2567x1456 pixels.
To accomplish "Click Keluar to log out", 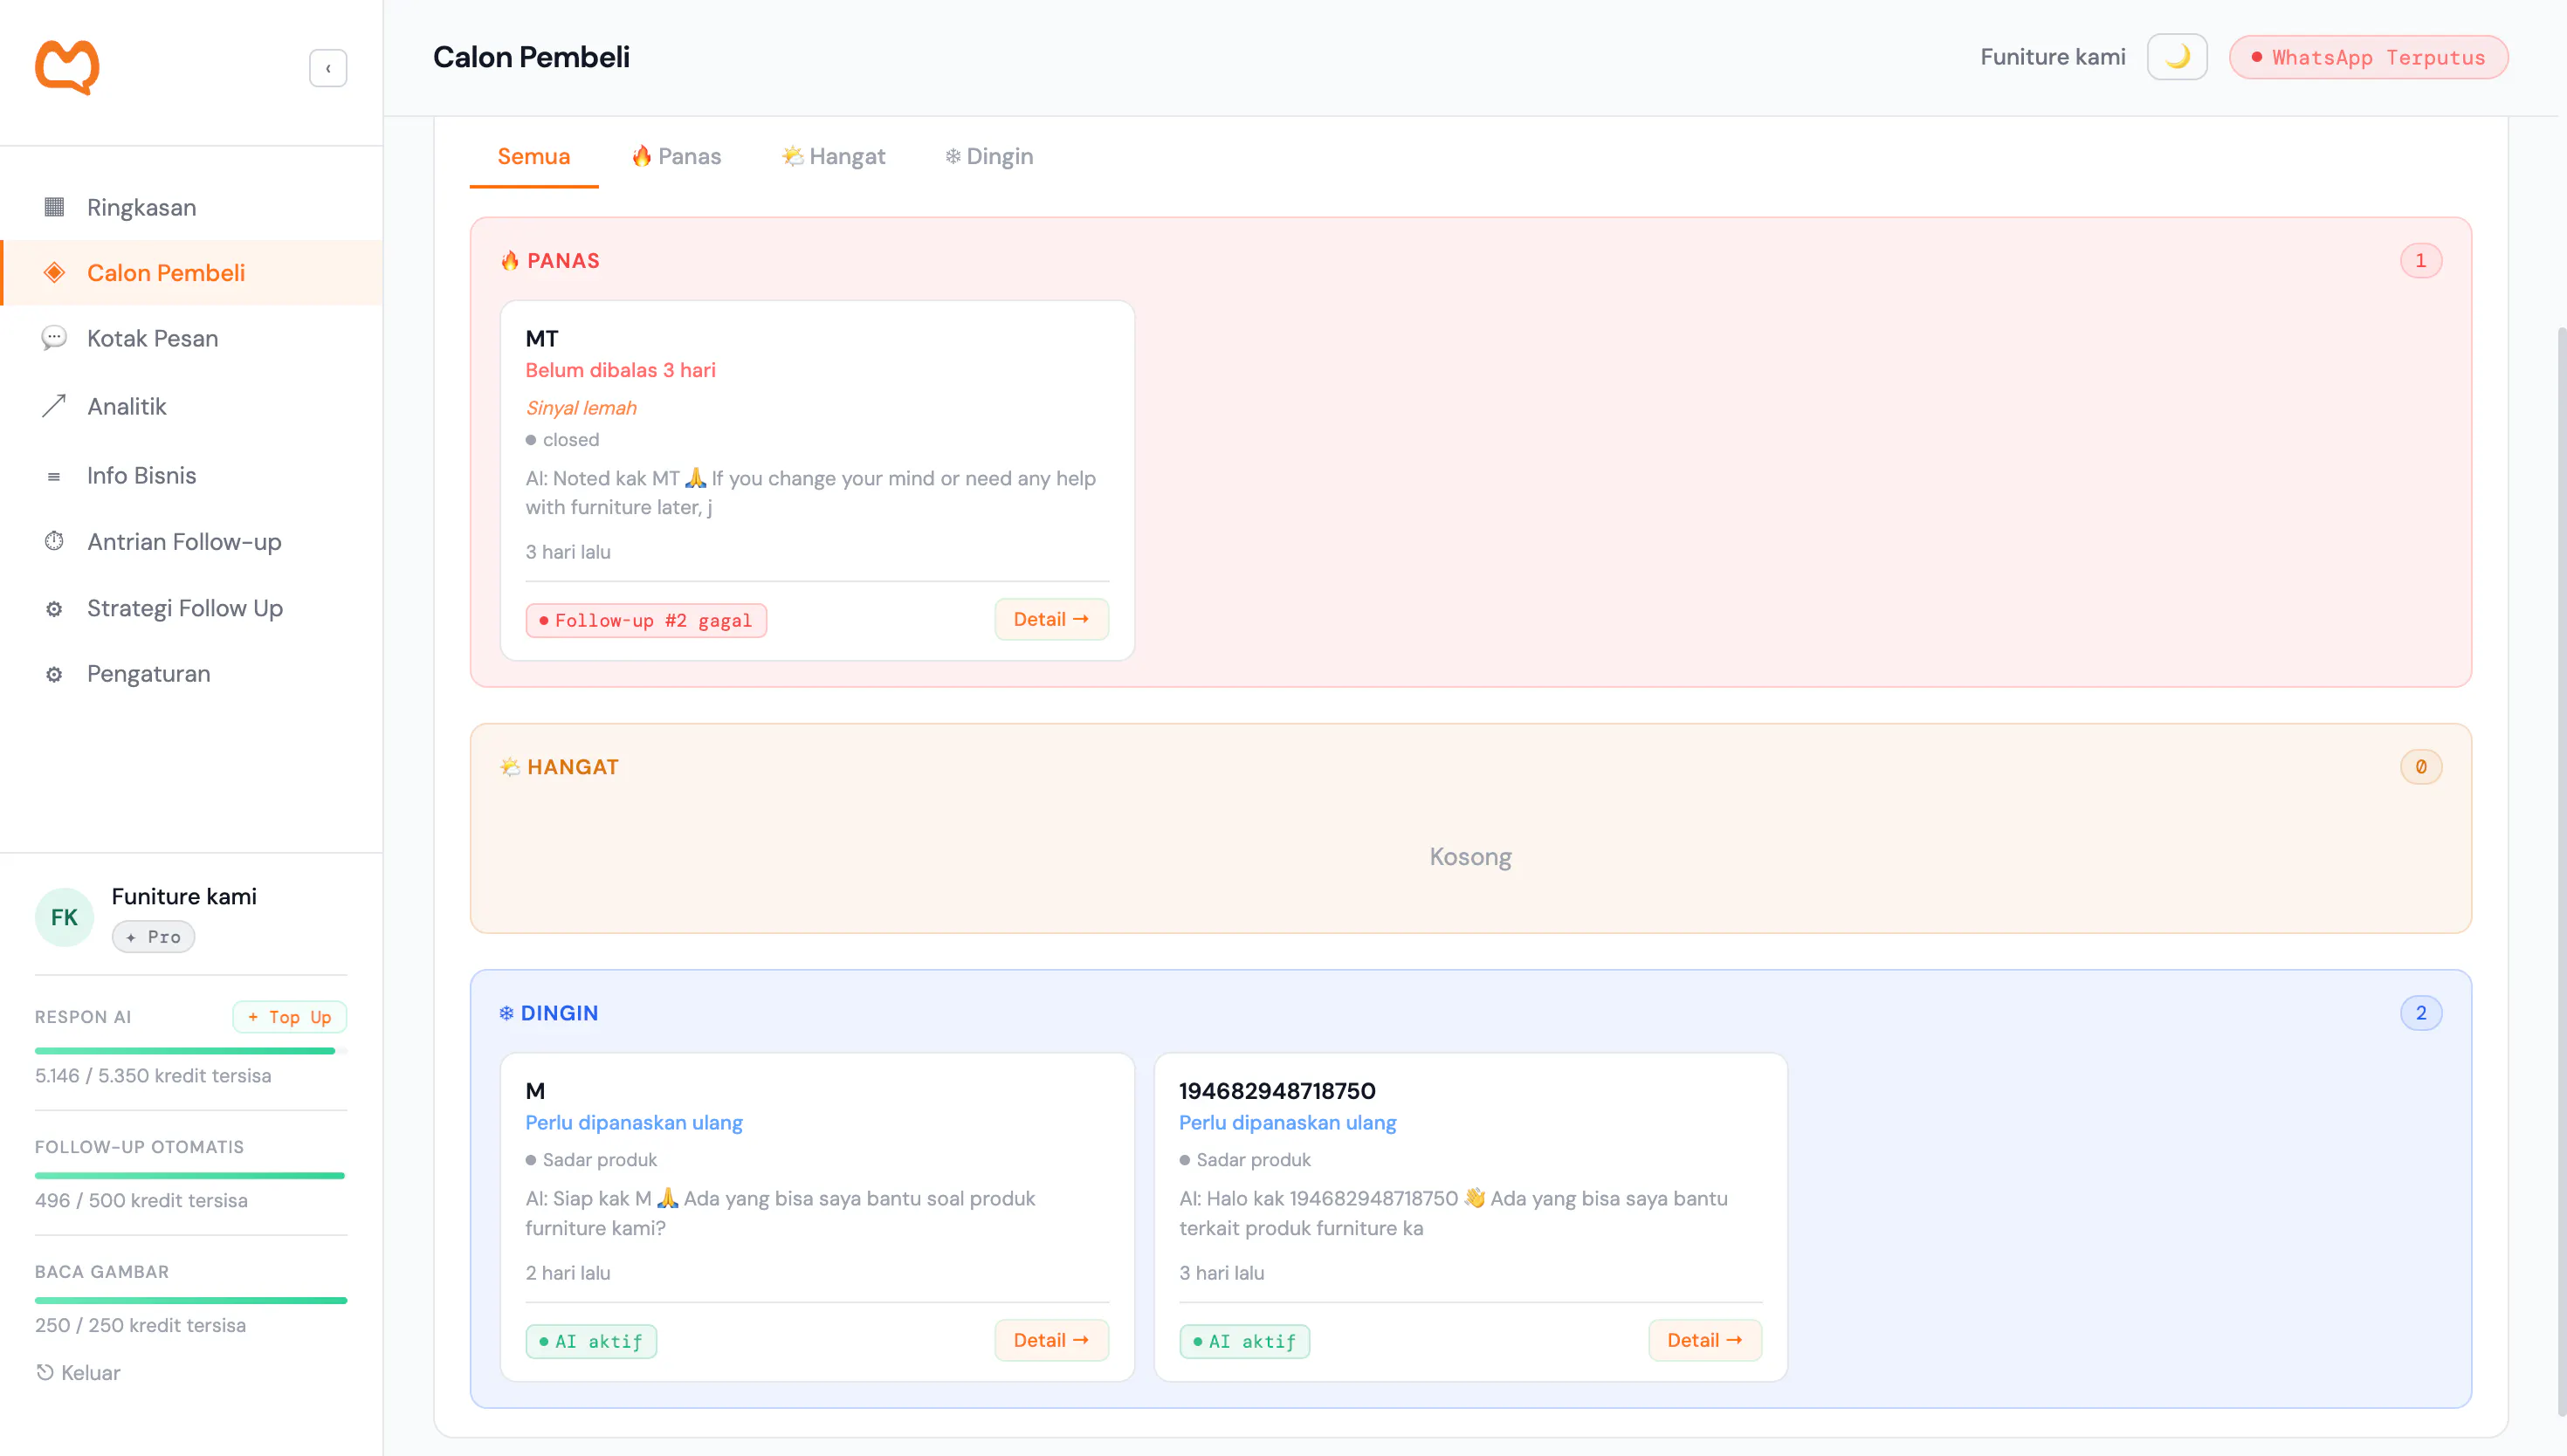I will [78, 1373].
